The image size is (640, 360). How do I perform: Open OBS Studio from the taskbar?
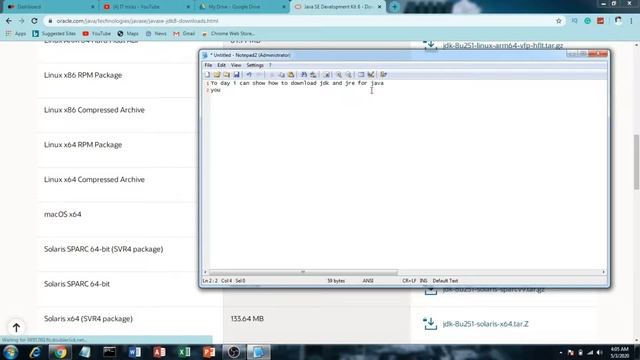click(234, 352)
